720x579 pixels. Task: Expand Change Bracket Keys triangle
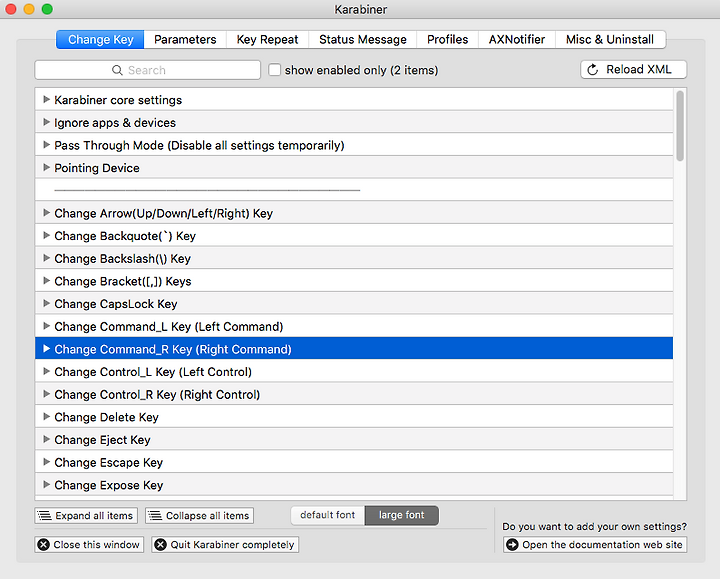tap(46, 281)
